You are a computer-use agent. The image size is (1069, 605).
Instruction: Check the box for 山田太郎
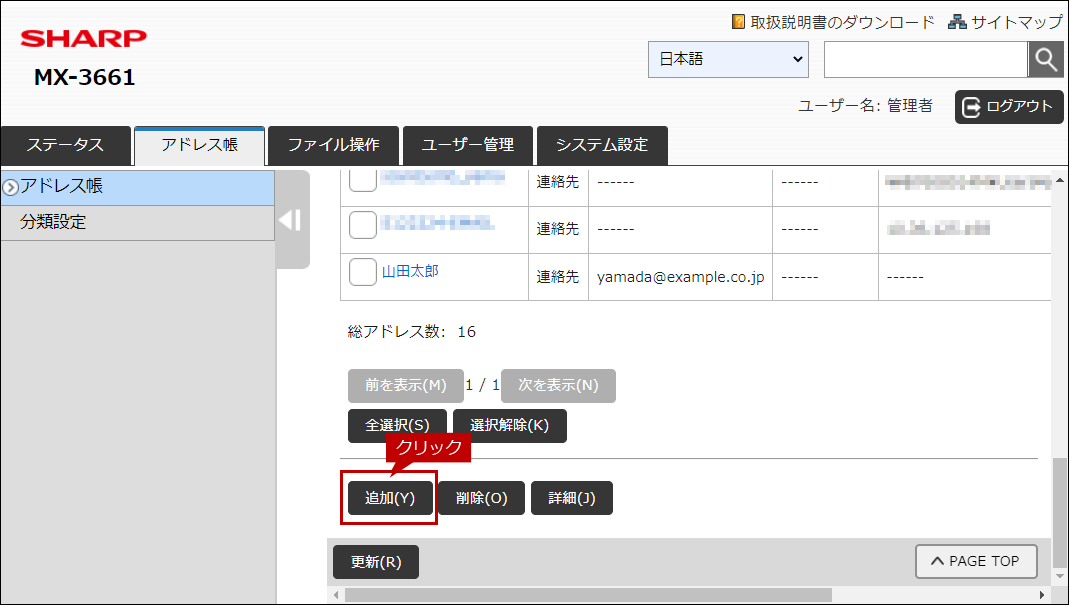pos(363,271)
